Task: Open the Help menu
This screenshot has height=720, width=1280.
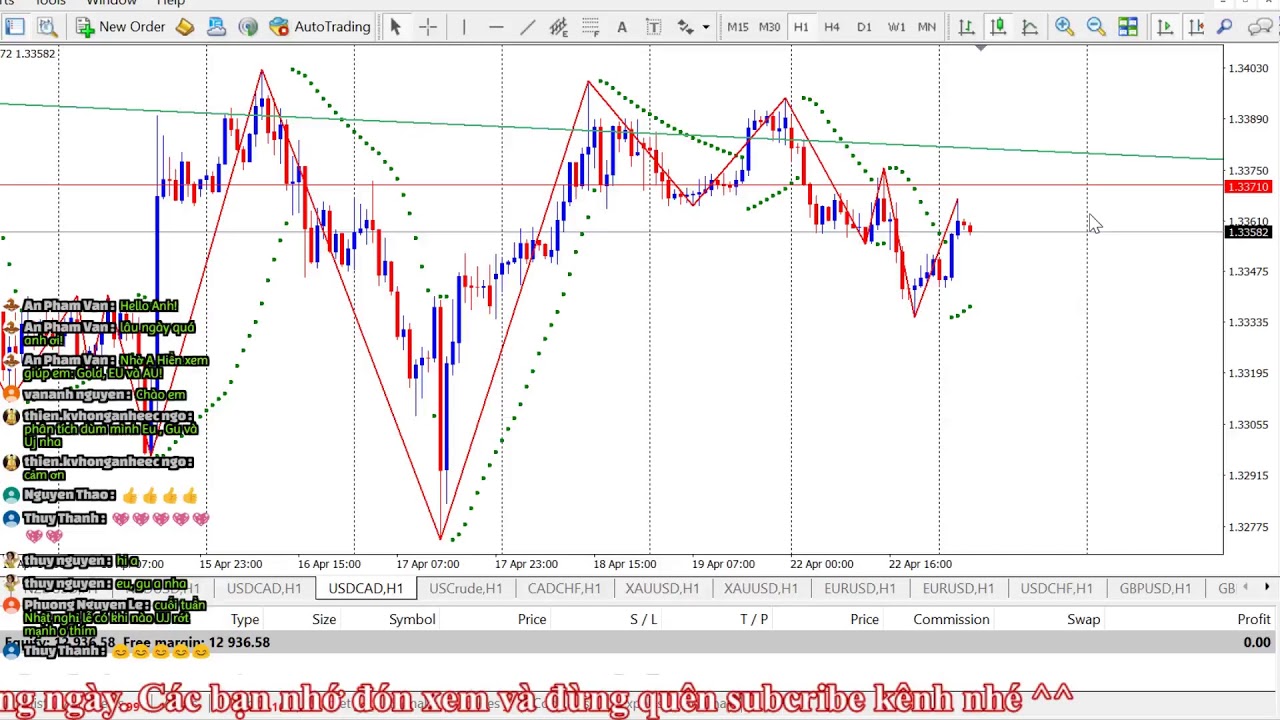Action: coord(170,3)
